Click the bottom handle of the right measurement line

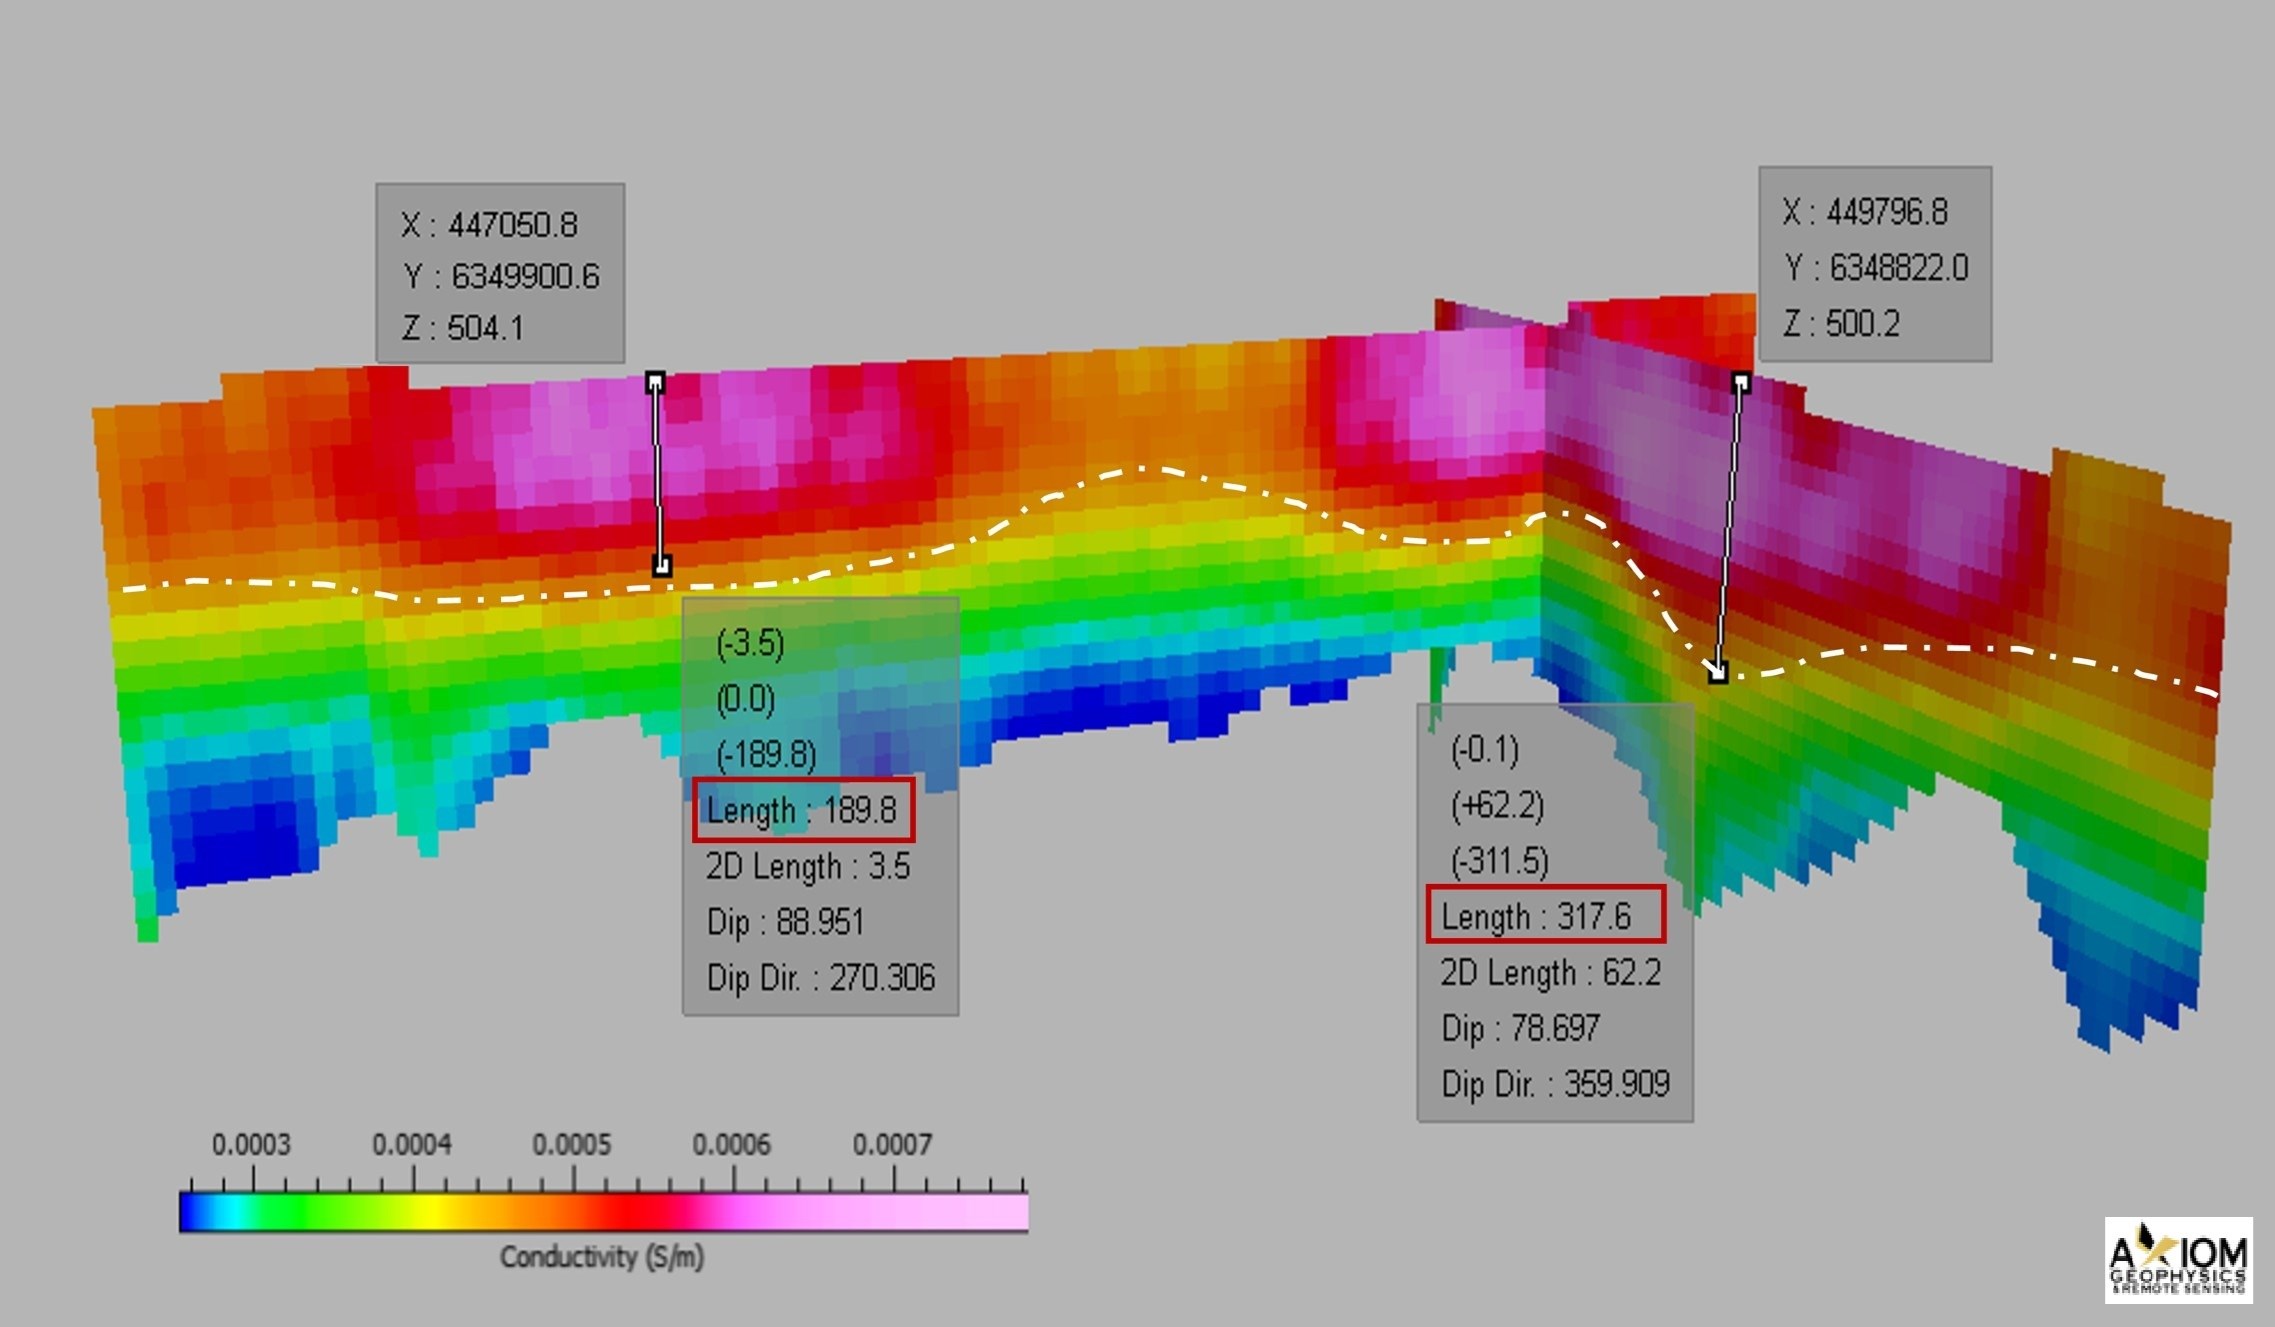point(1717,673)
